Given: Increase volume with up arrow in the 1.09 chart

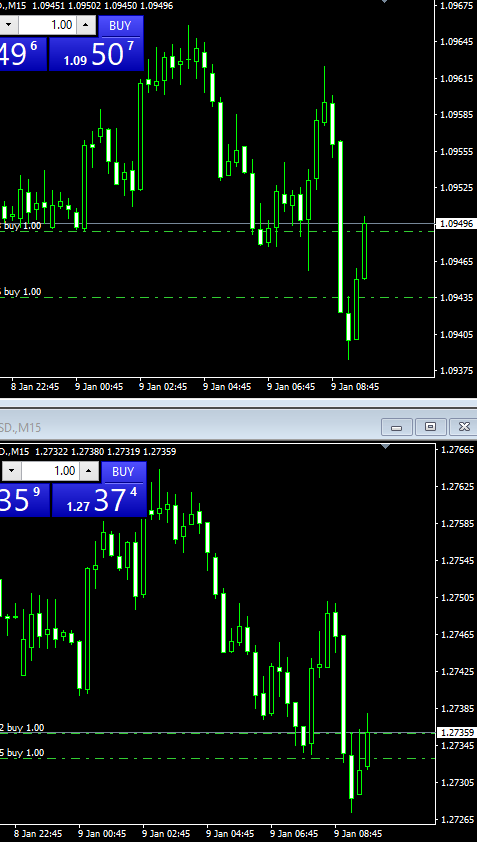Looking at the screenshot, I should [86, 25].
